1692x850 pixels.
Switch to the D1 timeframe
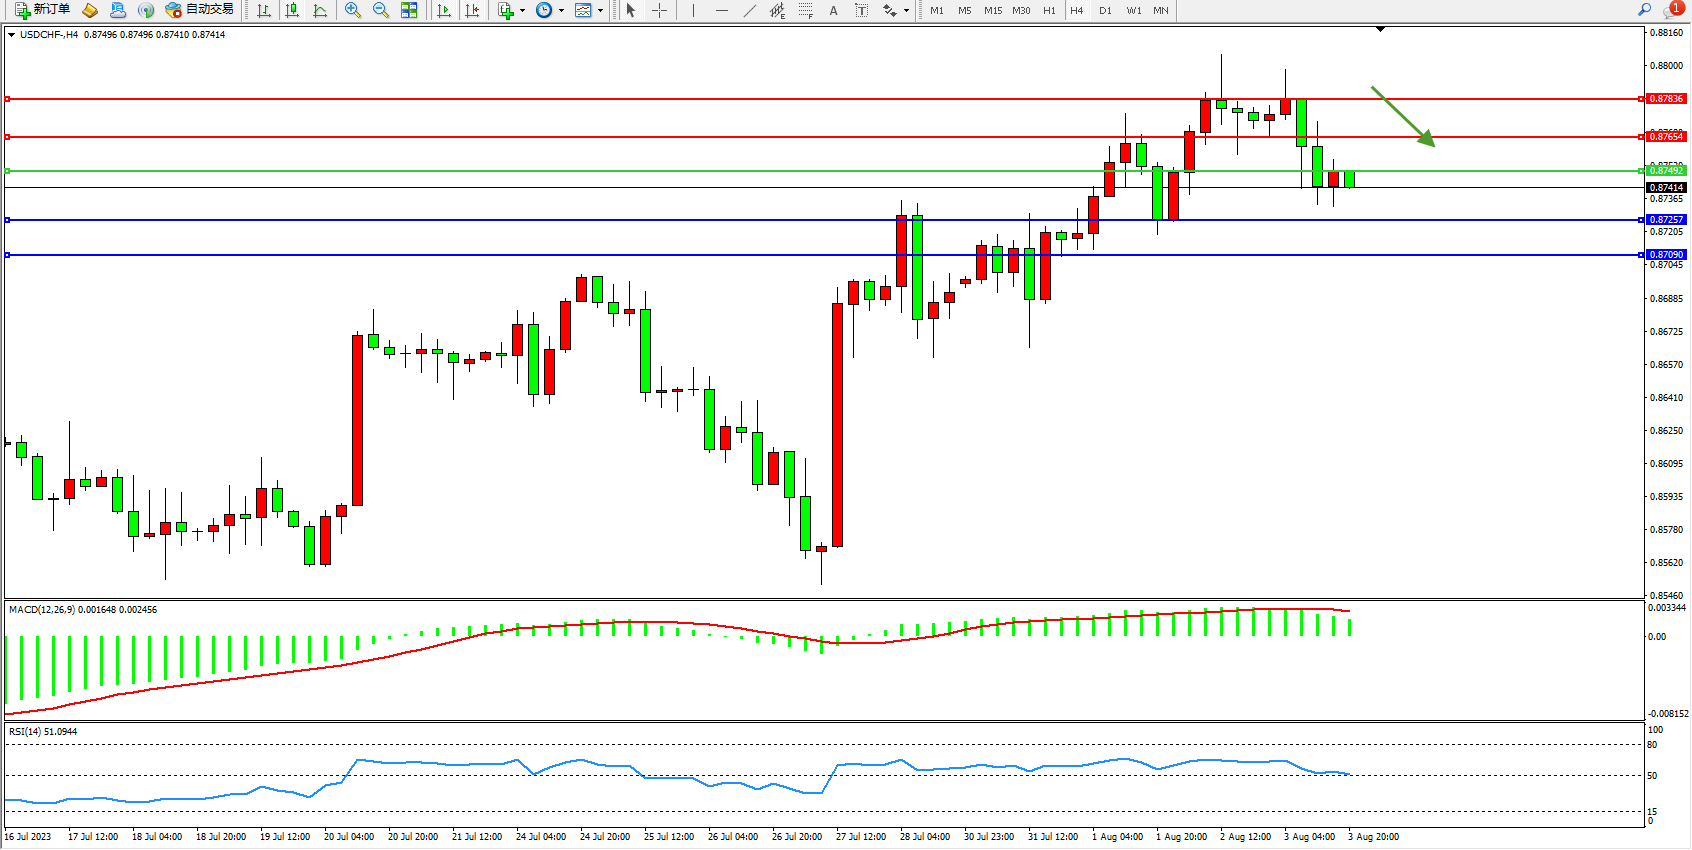[1105, 10]
